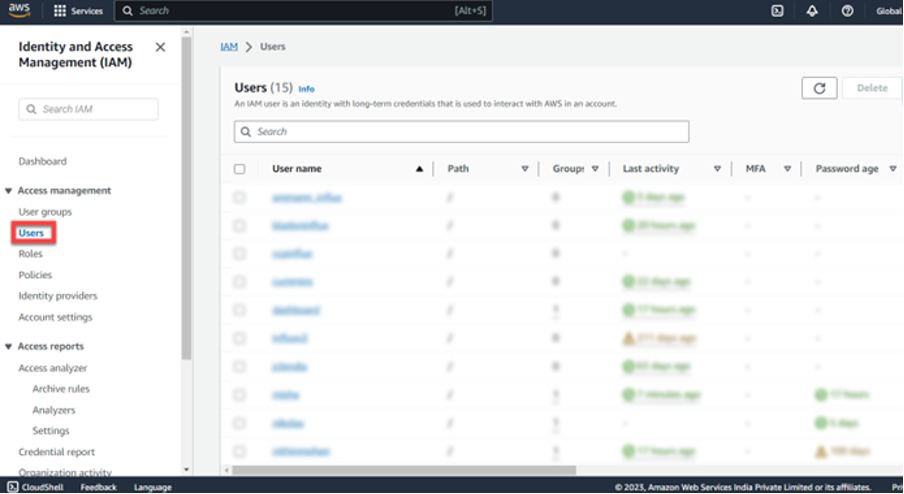904x494 pixels.
Task: Click Feedback in the footer
Action: click(99, 487)
